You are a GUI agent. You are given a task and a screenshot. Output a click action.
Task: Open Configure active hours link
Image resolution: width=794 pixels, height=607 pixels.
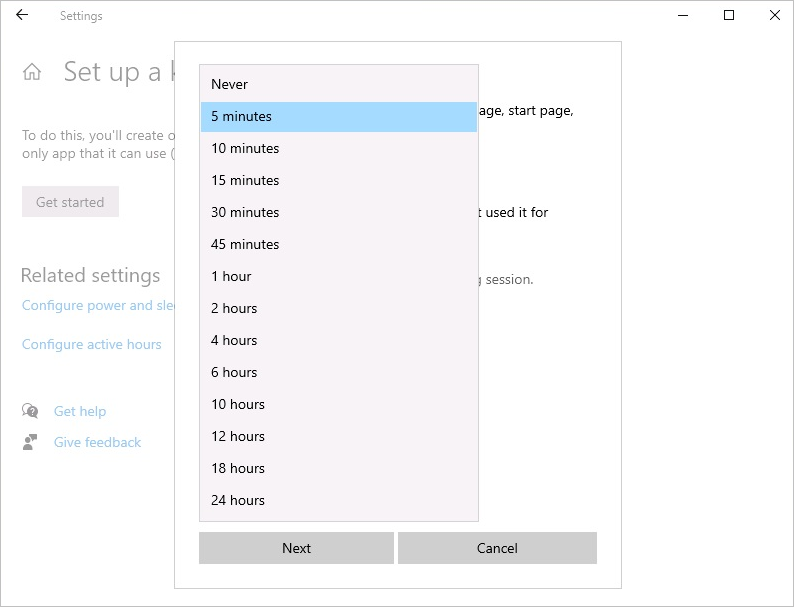click(92, 344)
